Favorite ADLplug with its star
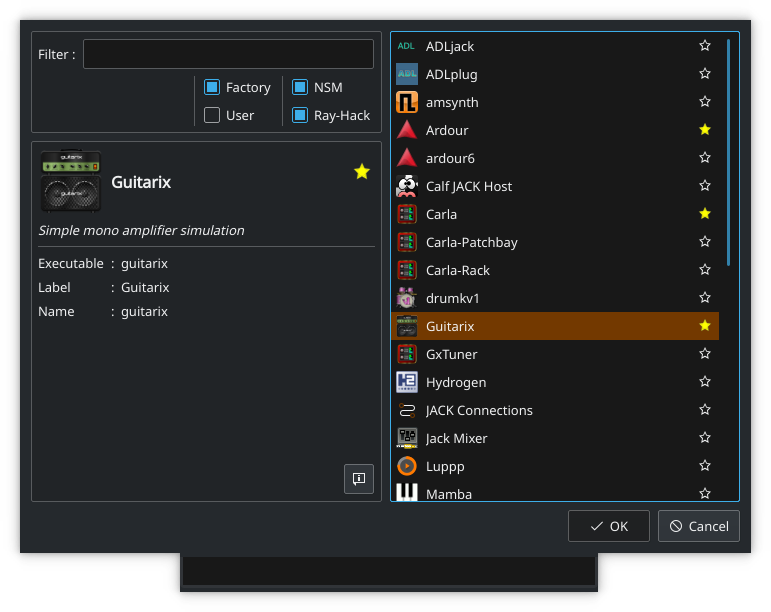This screenshot has height=612, width=771. (705, 74)
